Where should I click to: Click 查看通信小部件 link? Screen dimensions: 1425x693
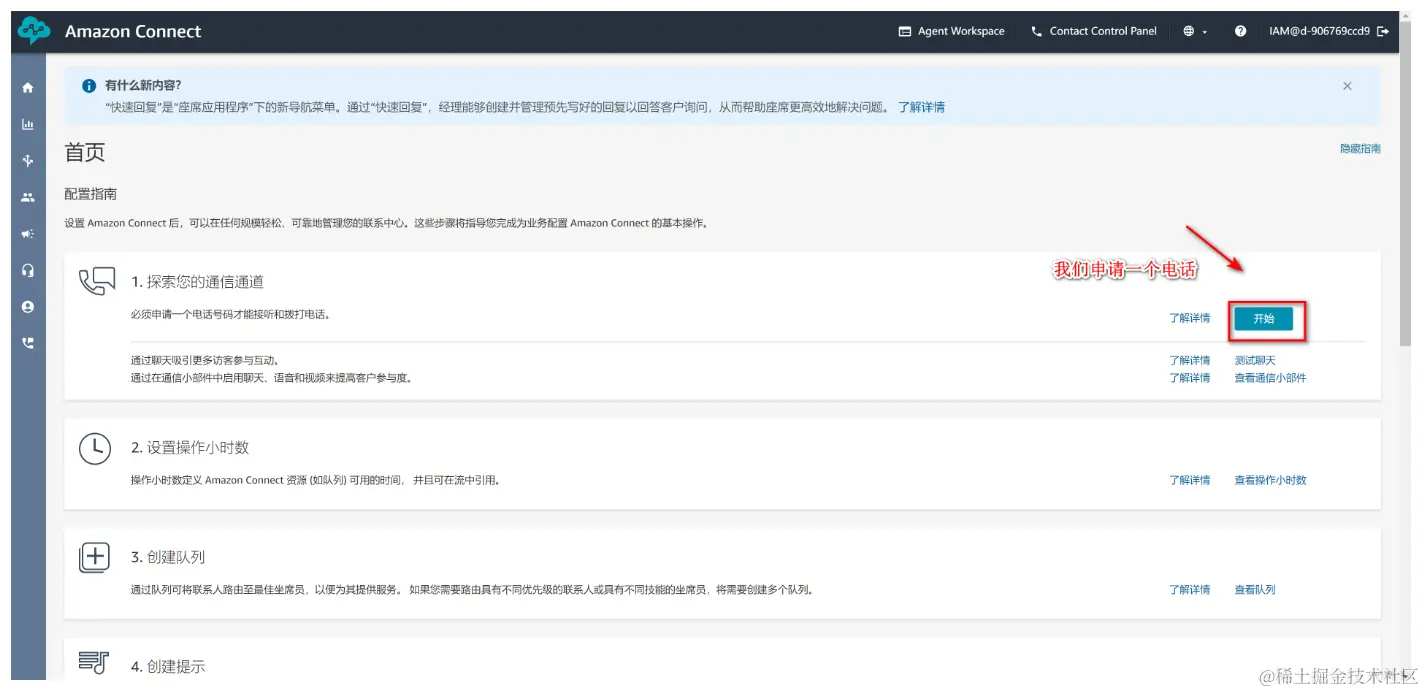(x=1270, y=378)
